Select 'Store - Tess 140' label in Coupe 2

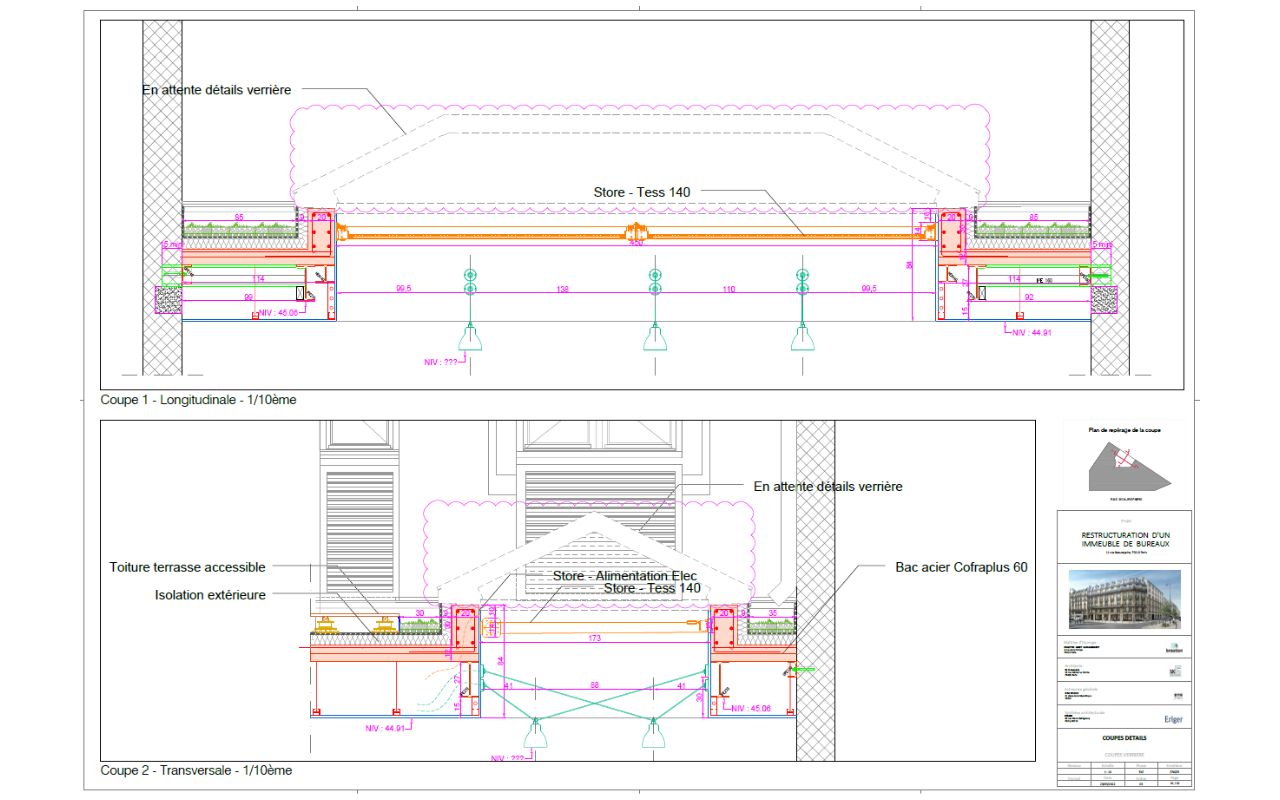(652, 588)
